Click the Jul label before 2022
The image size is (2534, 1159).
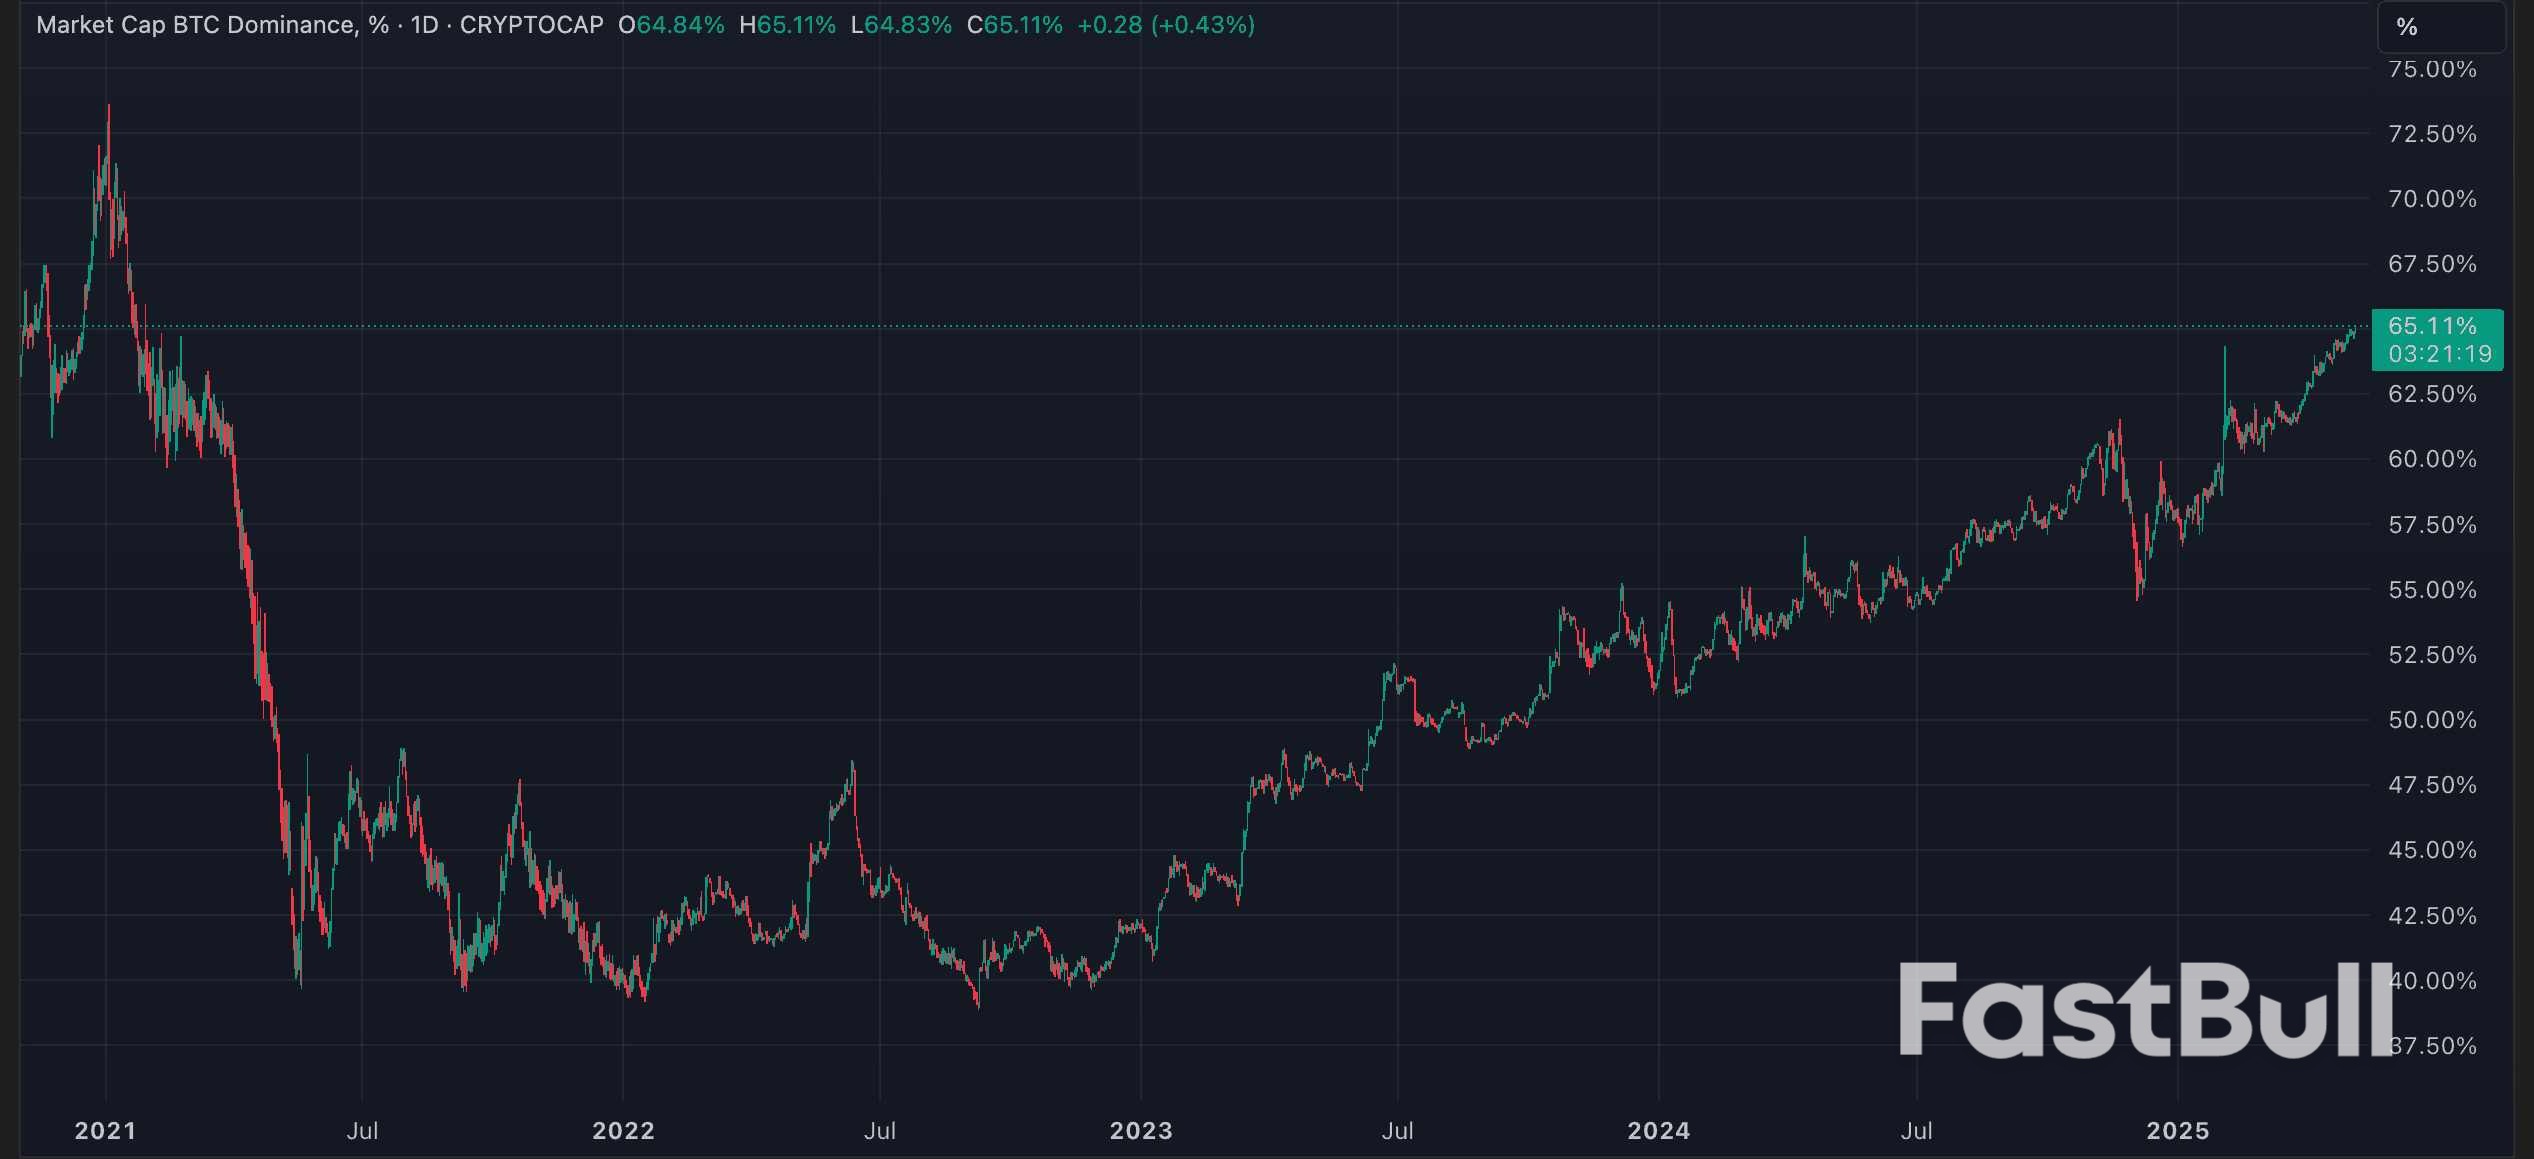363,1130
